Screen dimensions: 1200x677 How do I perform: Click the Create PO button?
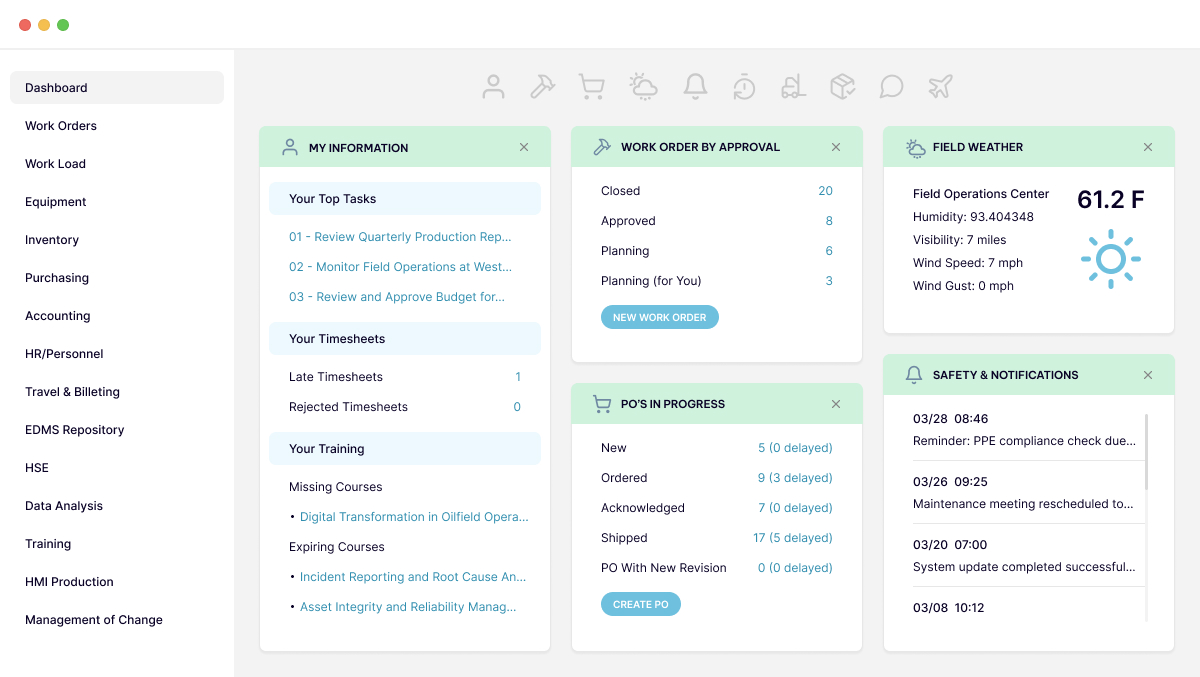coord(640,604)
